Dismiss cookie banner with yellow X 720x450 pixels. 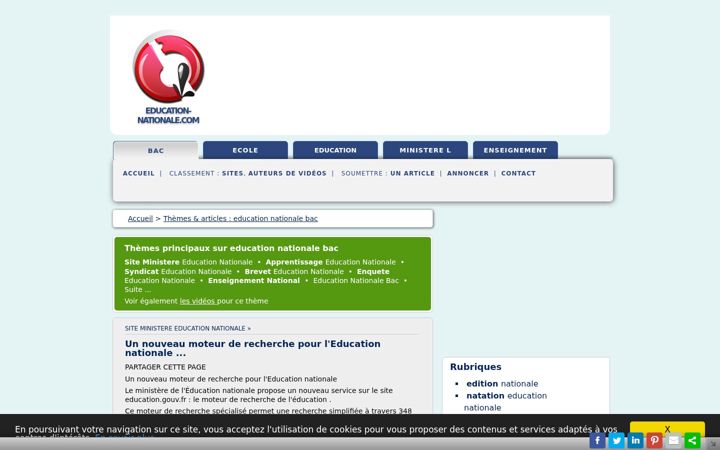667,429
